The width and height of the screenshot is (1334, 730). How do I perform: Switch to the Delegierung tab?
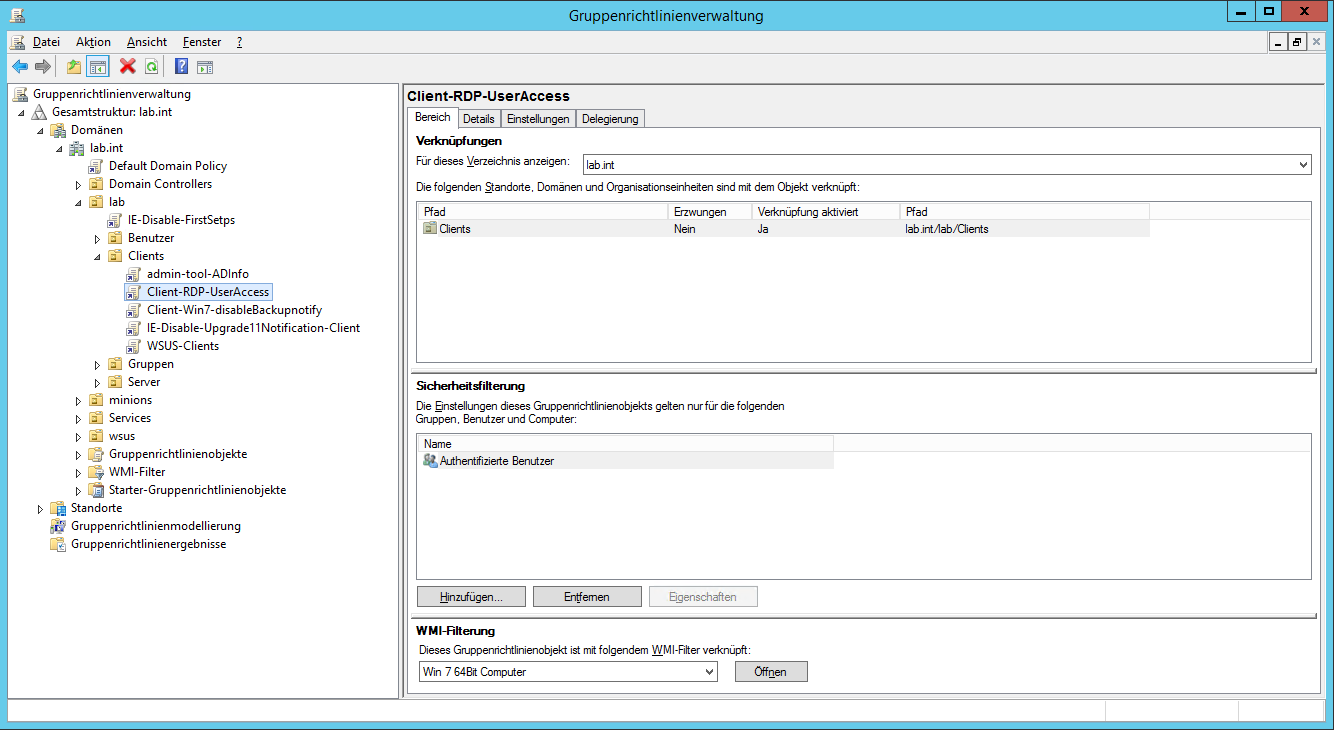tap(610, 119)
